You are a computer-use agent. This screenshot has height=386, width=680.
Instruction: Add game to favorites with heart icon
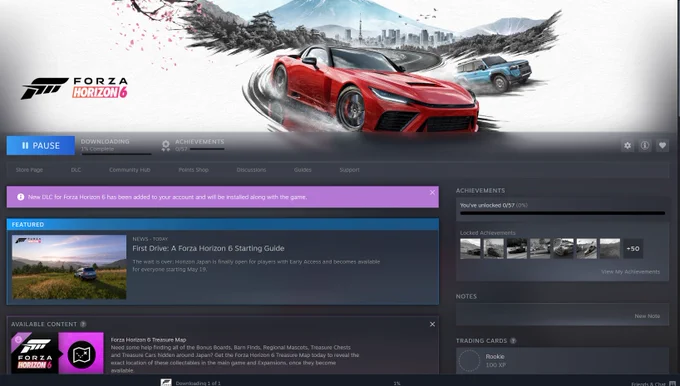point(662,146)
